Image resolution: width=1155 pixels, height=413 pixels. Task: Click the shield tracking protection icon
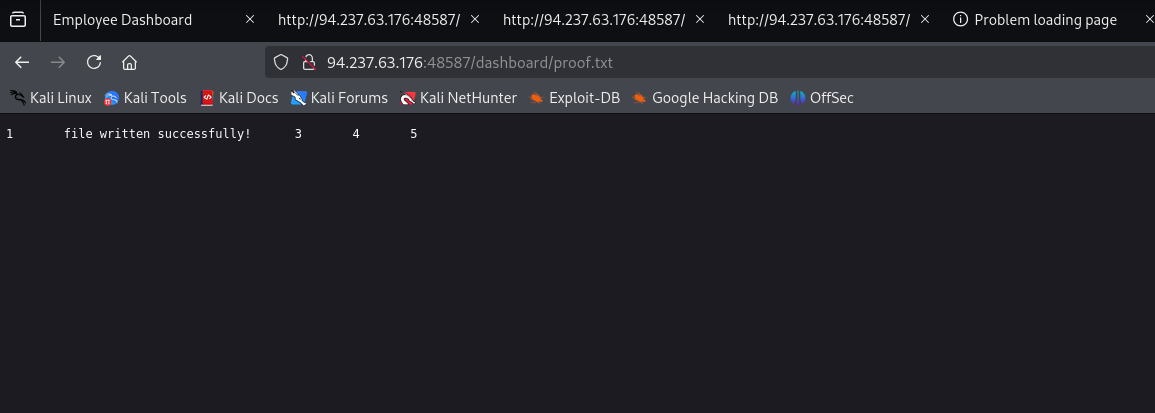click(281, 62)
